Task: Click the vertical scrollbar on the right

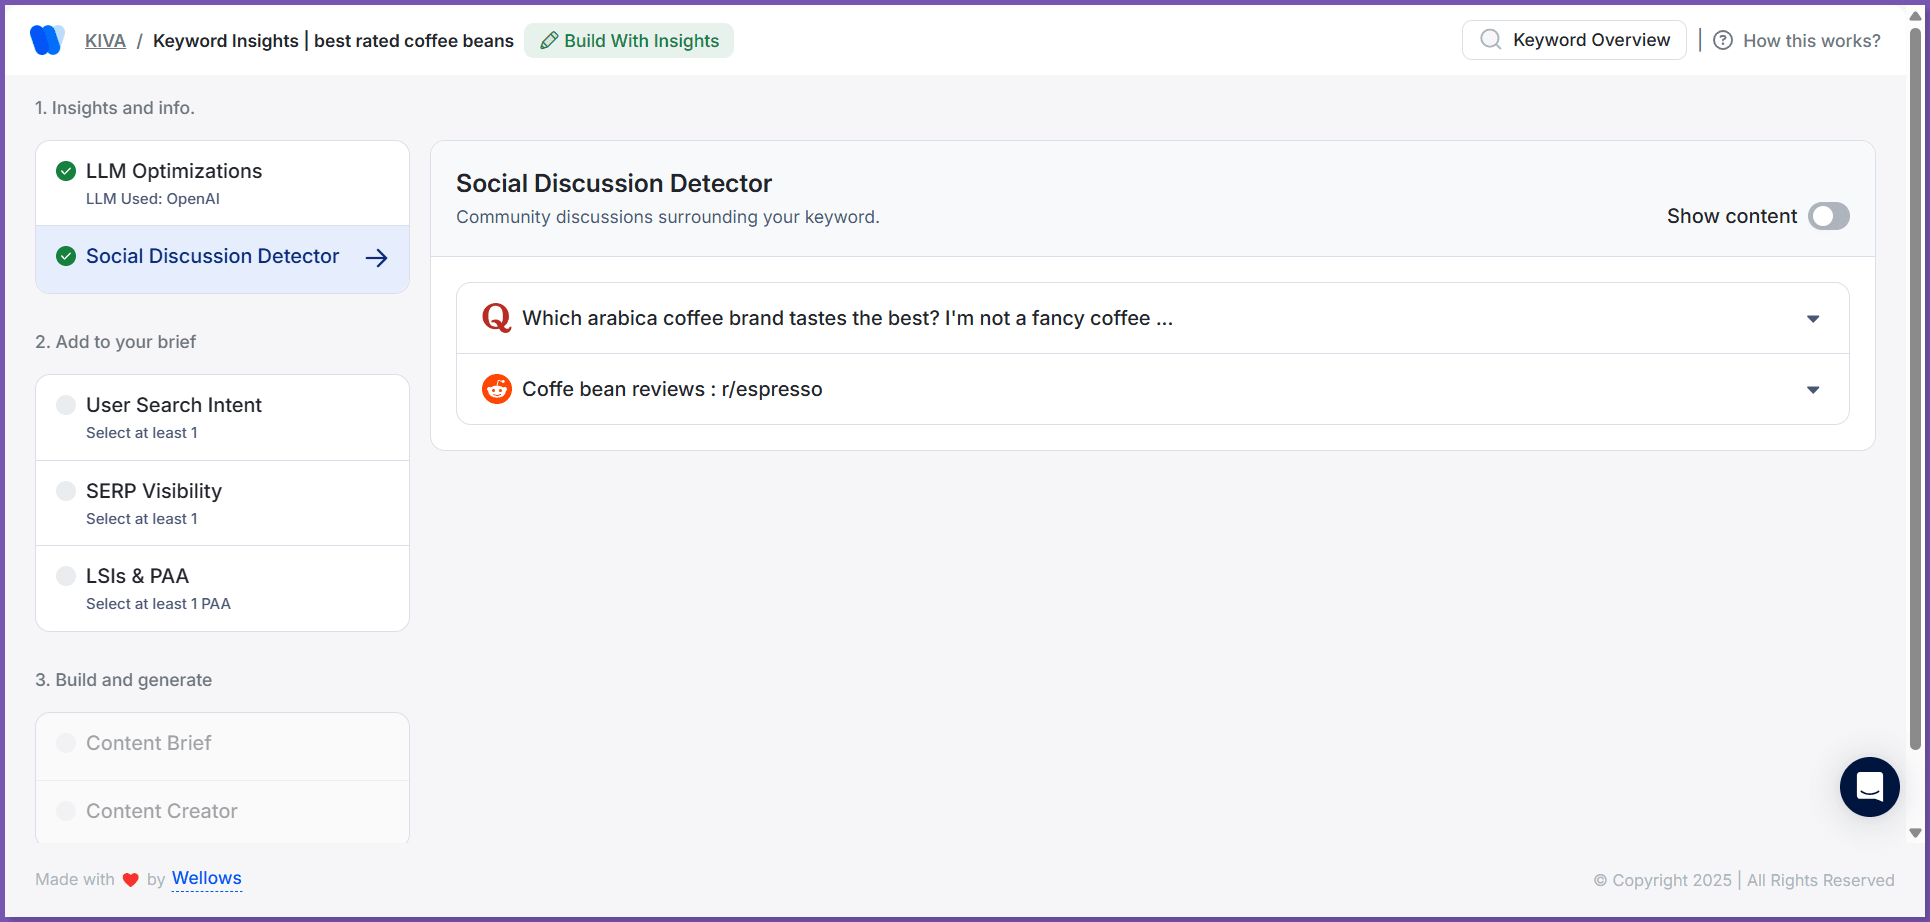Action: coord(1916,420)
